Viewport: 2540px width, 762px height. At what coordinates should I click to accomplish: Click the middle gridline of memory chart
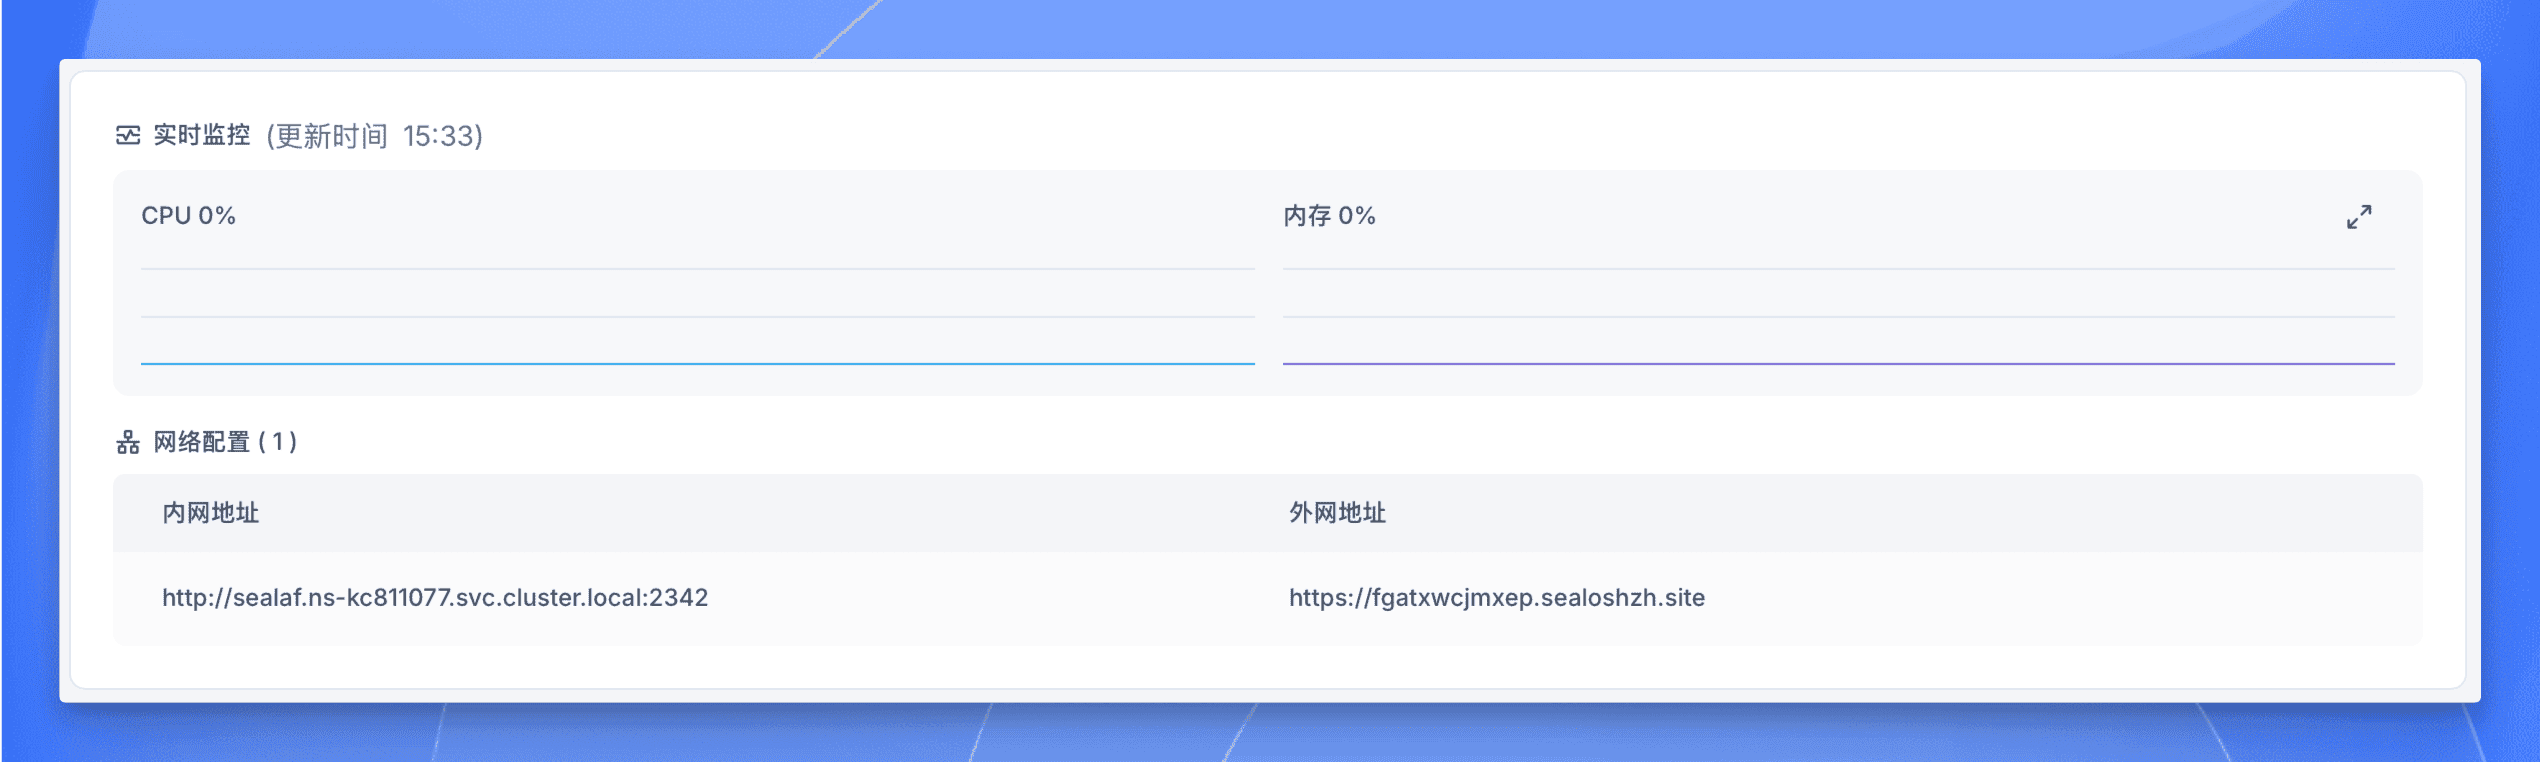pyautogui.click(x=1839, y=317)
